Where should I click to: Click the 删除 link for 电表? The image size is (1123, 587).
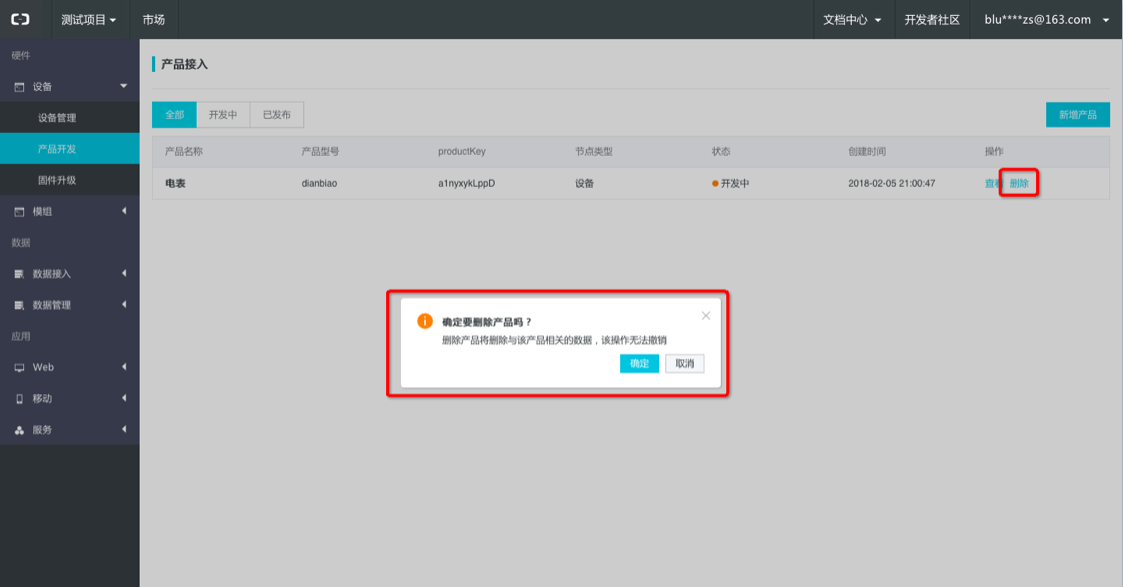[x=1018, y=183]
